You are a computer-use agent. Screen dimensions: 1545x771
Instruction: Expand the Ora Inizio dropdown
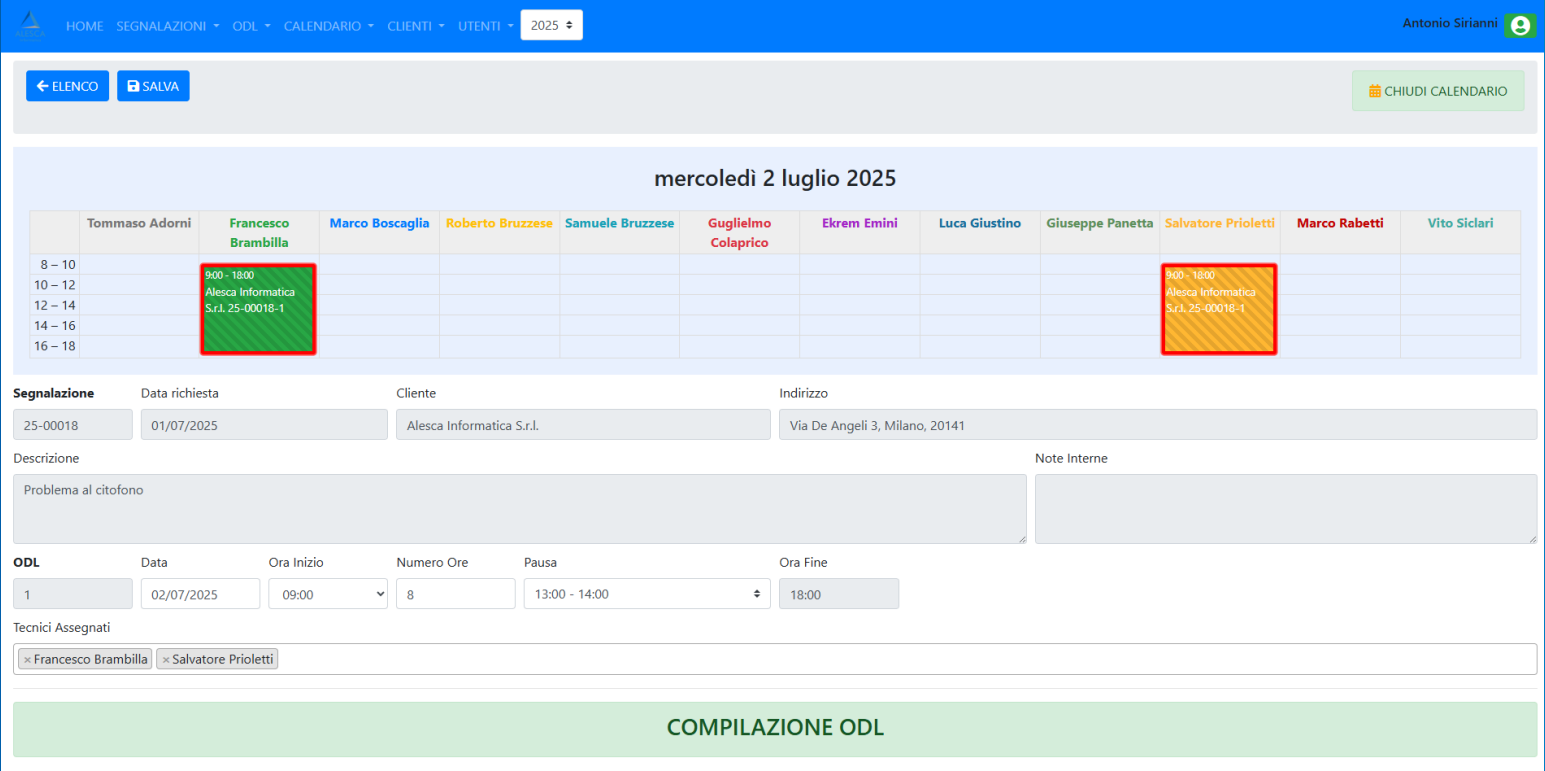coord(327,594)
